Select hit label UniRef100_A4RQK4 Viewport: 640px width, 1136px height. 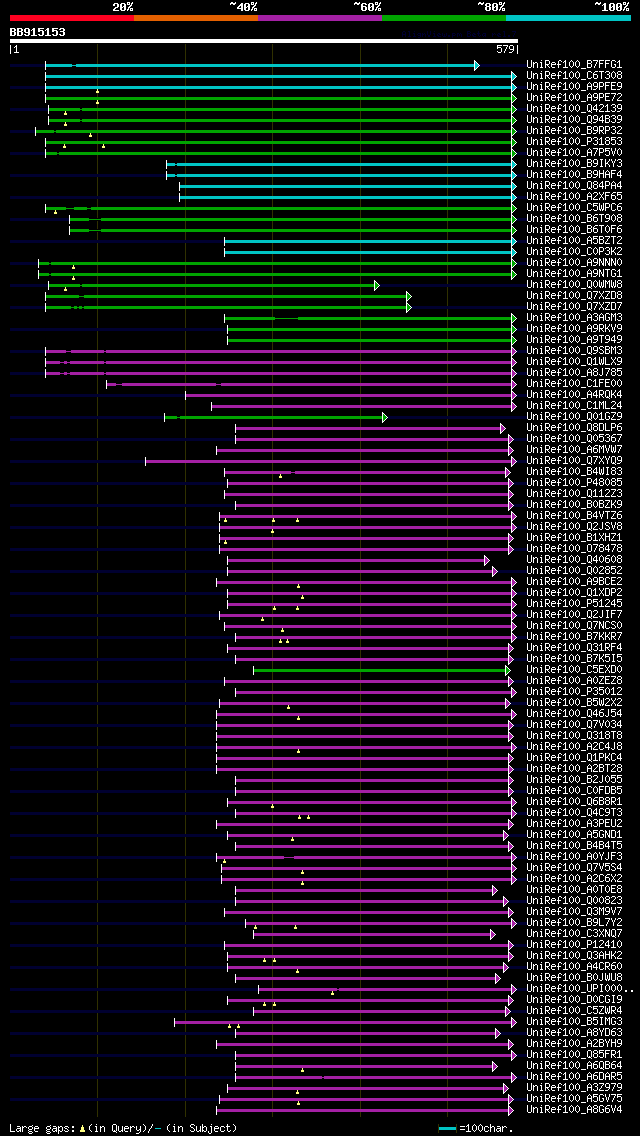click(x=574, y=395)
